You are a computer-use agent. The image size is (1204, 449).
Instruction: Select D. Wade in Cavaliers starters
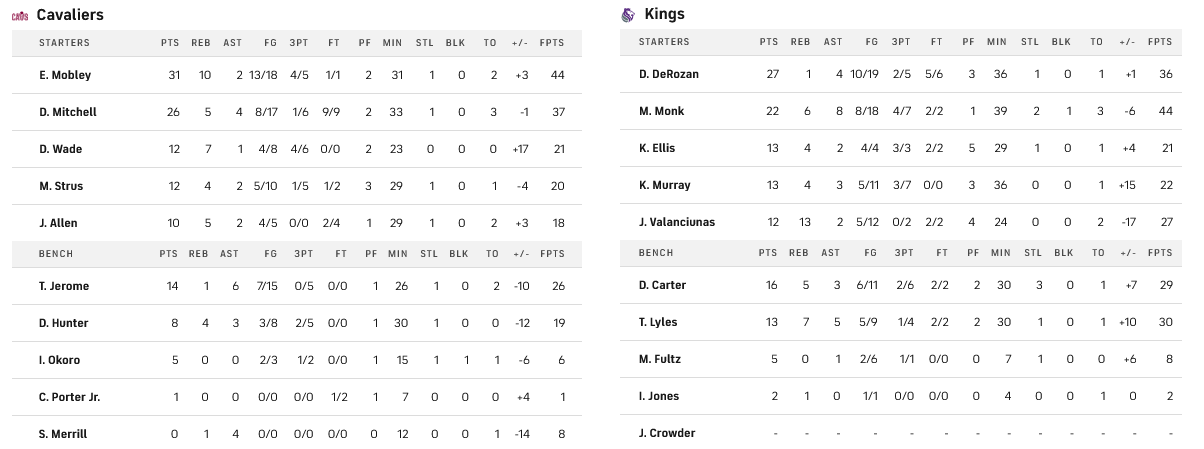point(60,149)
